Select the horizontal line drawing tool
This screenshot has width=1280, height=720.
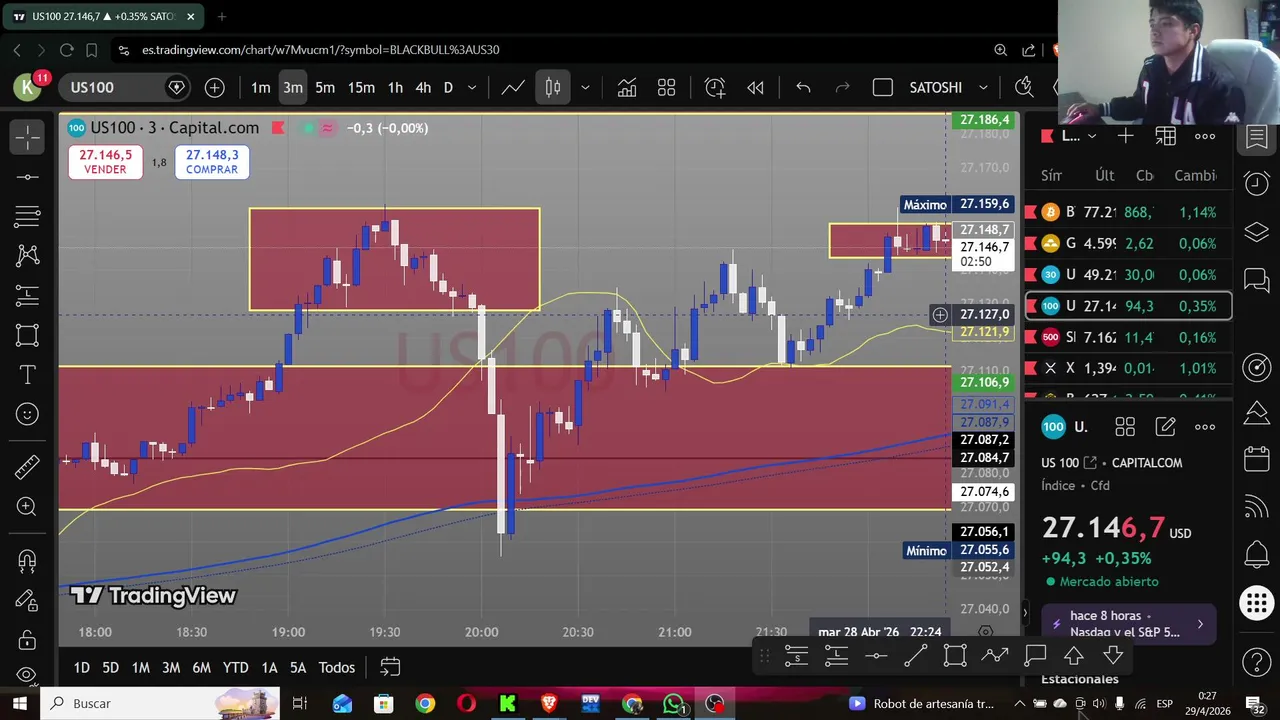point(876,656)
